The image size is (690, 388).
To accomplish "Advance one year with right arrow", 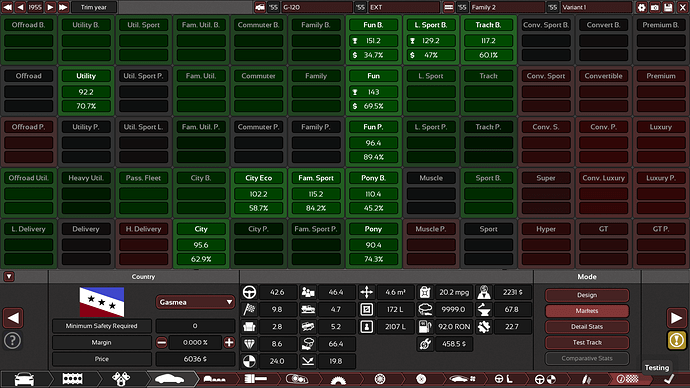I will [x=50, y=7].
